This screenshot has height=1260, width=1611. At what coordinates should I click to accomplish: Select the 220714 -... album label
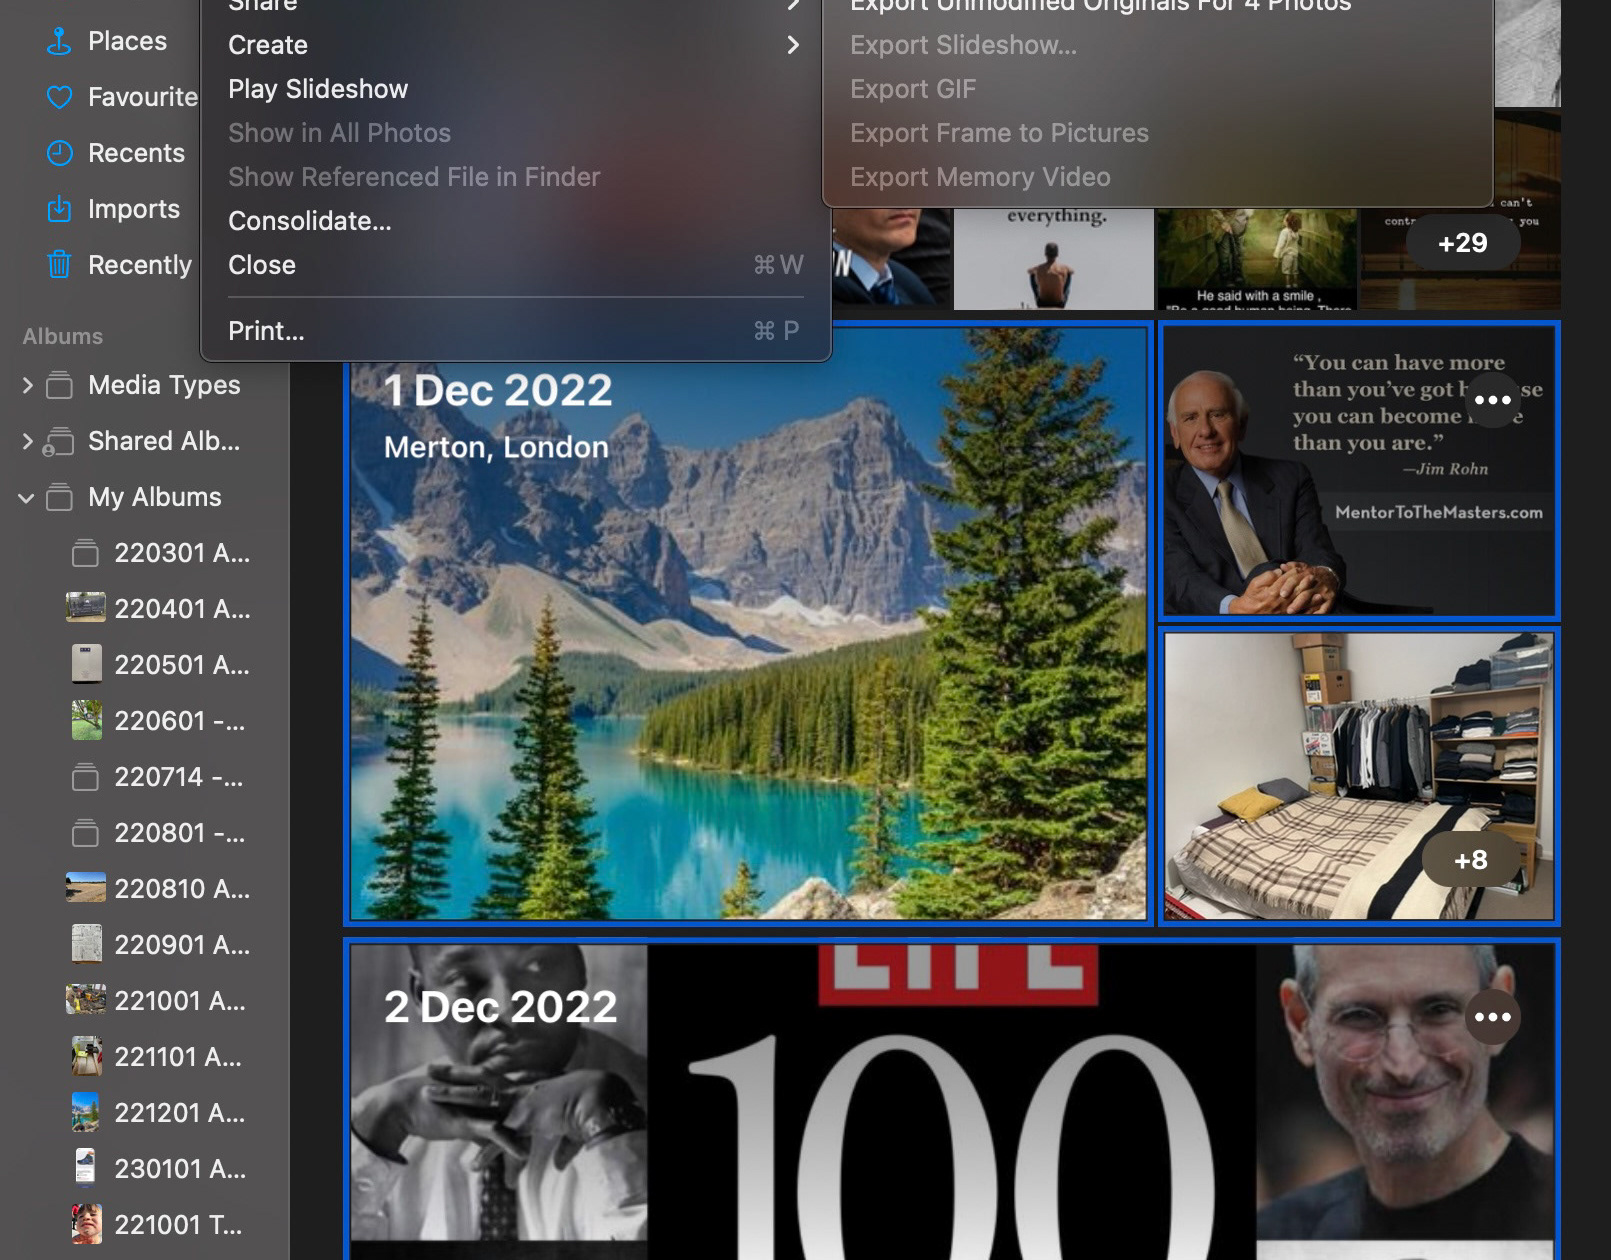(179, 777)
